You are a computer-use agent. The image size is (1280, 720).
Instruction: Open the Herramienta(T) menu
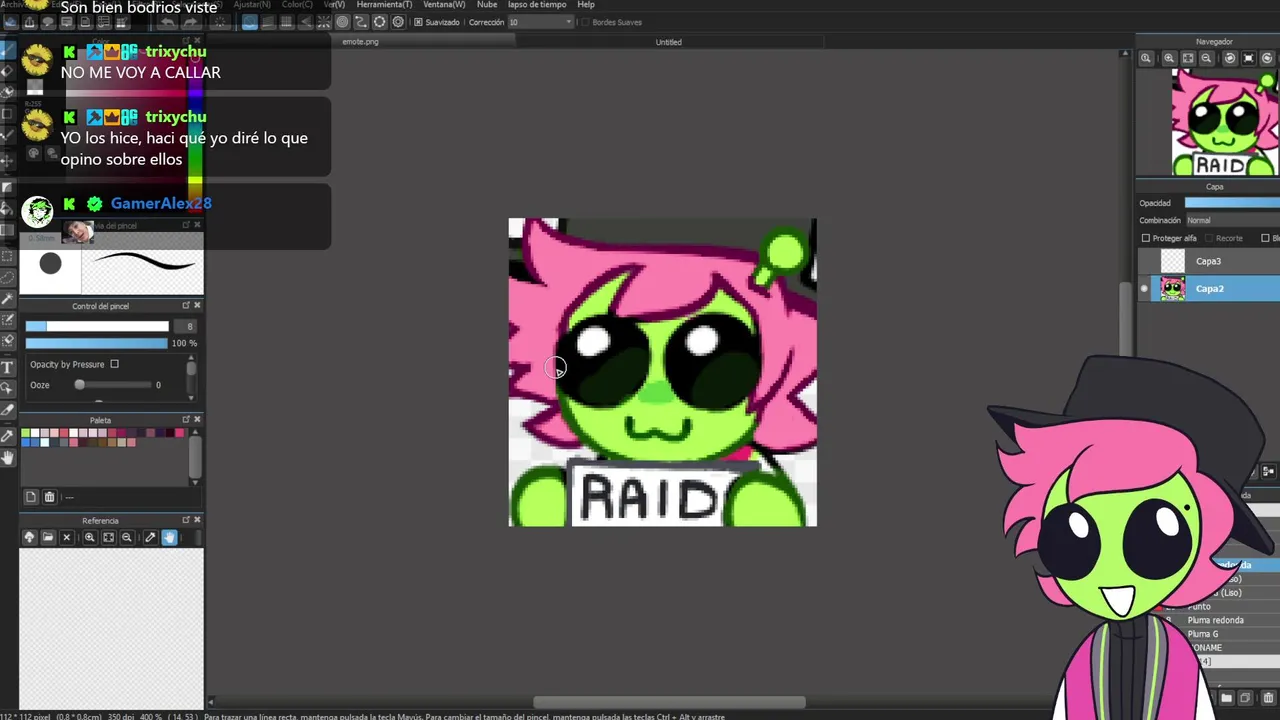tap(384, 5)
